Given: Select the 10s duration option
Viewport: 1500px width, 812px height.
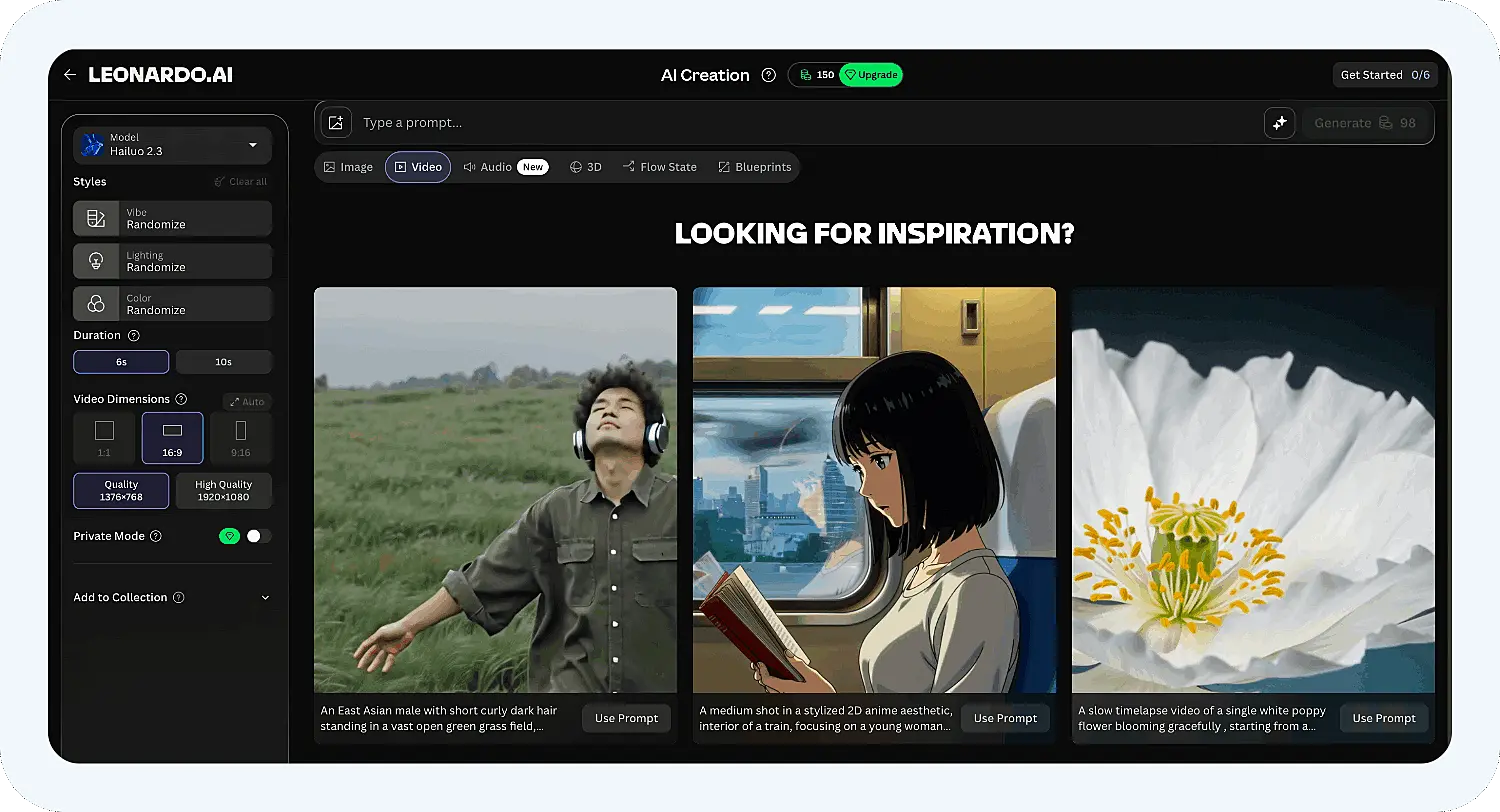Looking at the screenshot, I should [224, 362].
